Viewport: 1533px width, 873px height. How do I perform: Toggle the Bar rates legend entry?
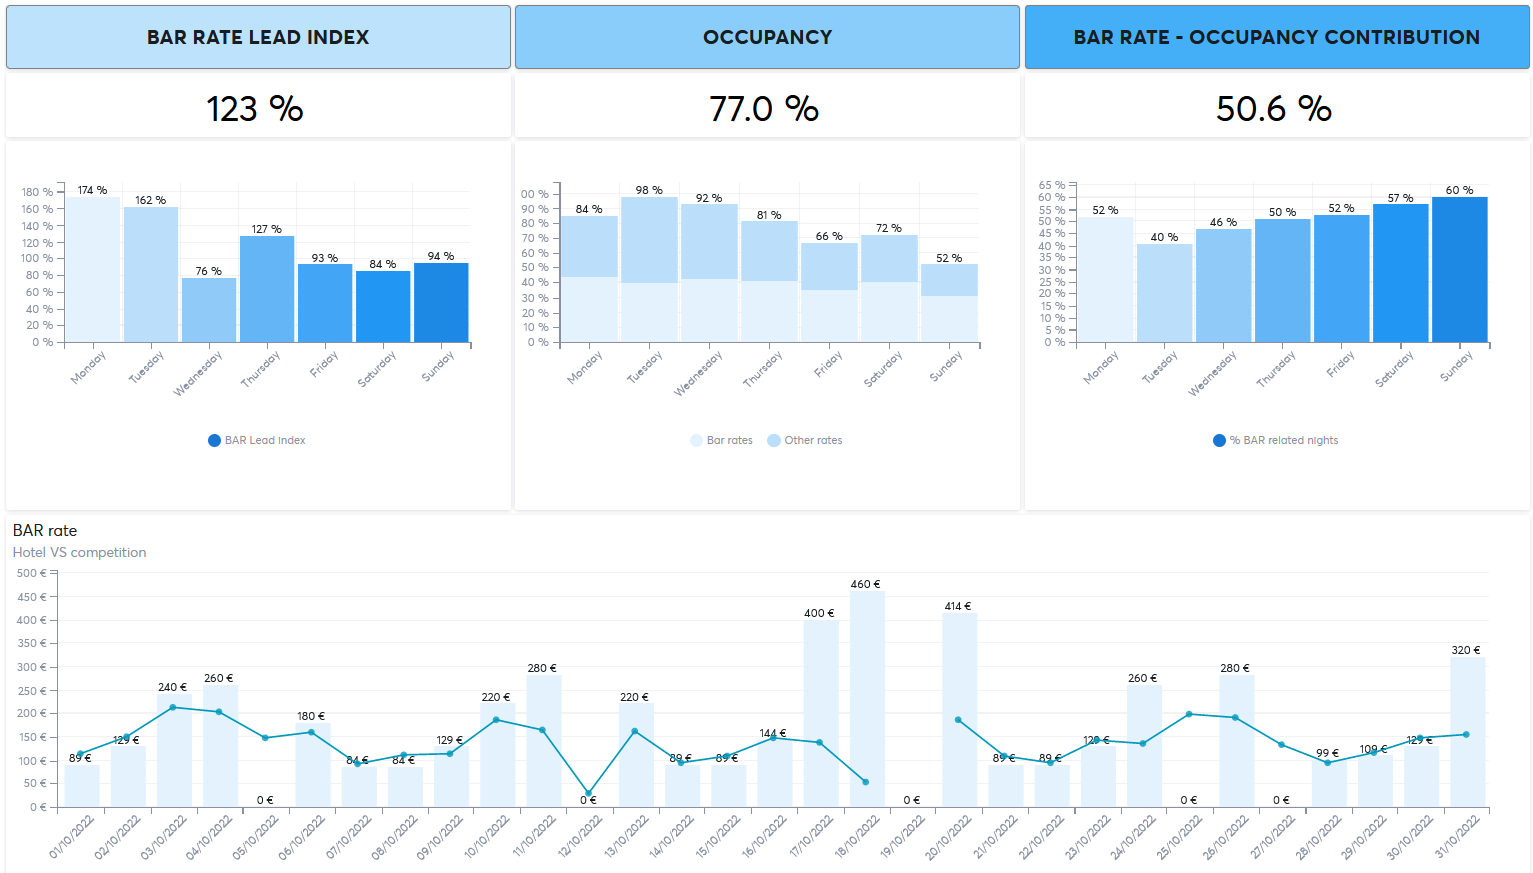coord(721,440)
